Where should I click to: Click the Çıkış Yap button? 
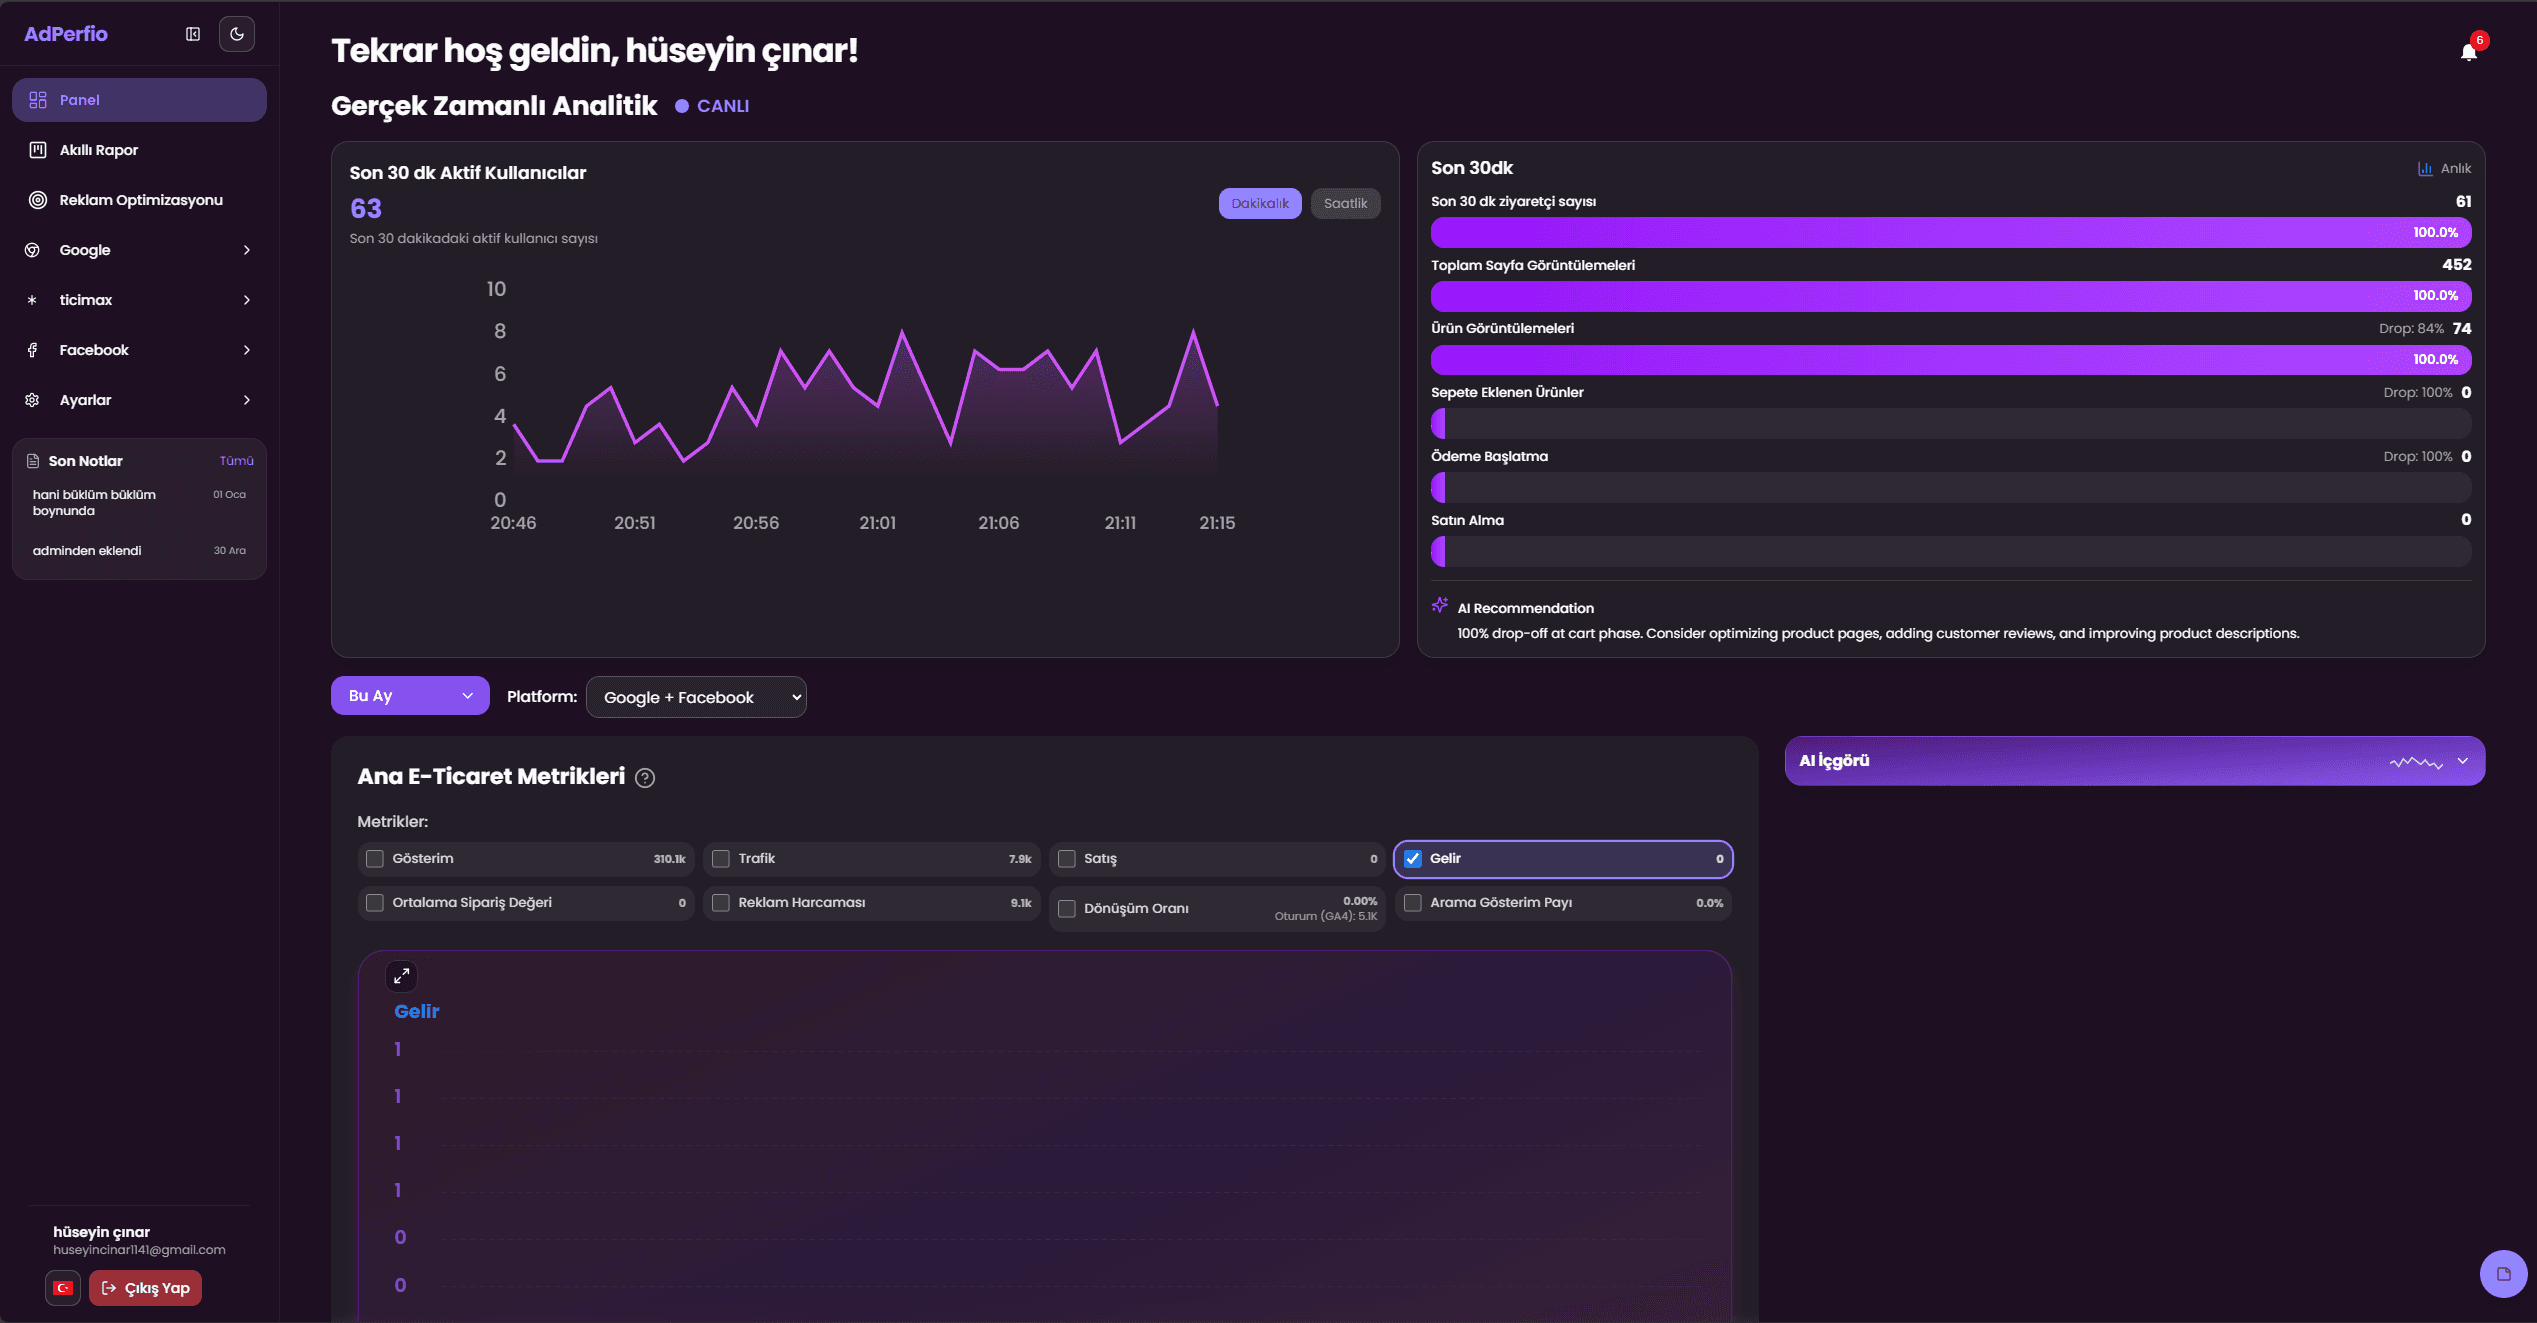coord(145,1288)
